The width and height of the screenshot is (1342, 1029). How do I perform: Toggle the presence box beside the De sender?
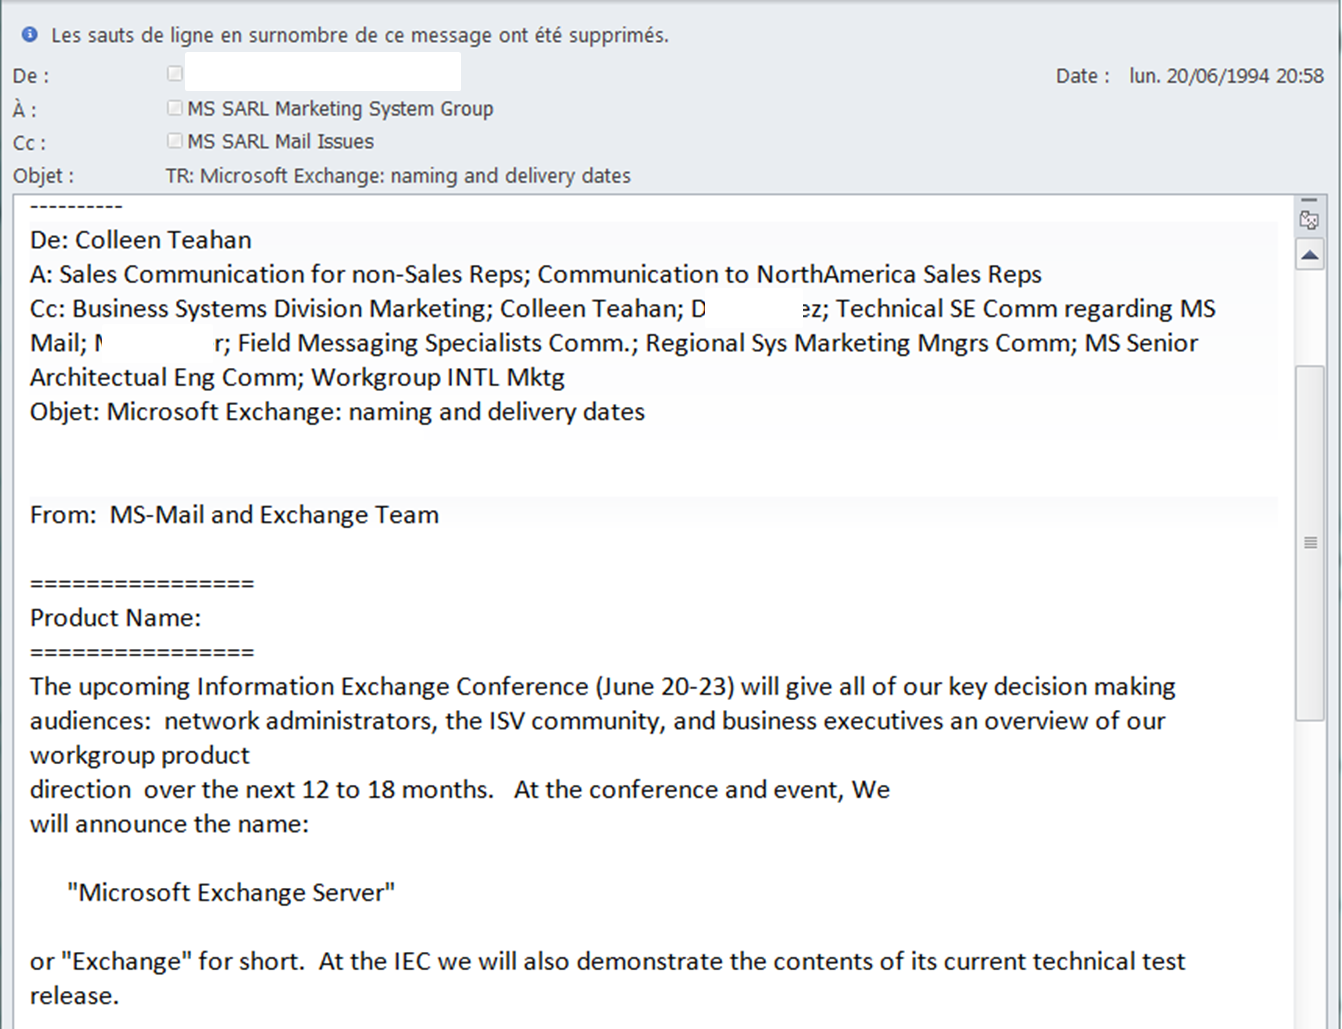click(x=175, y=73)
